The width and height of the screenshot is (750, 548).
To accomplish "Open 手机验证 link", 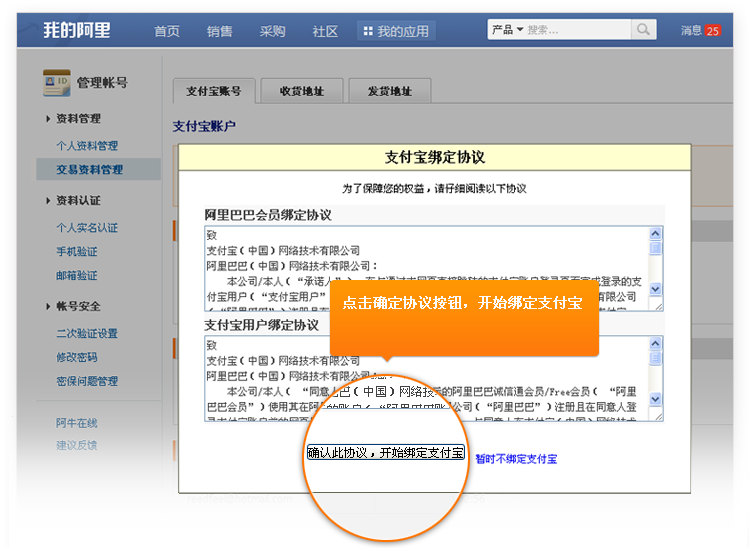I will pos(77,252).
